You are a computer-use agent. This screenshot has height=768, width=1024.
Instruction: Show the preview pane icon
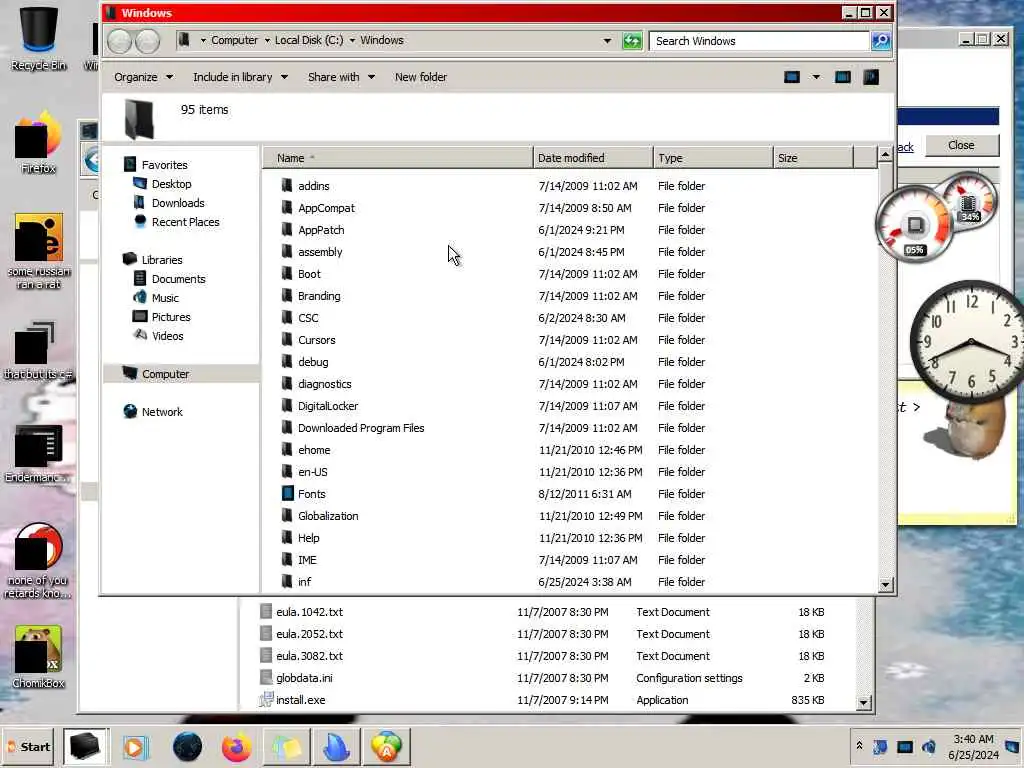coord(843,77)
